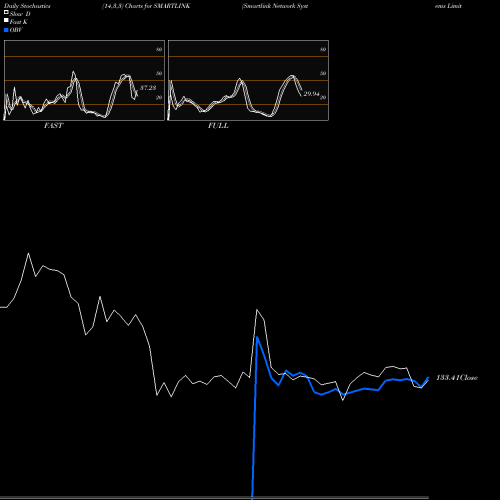Image resolution: width=500 pixels, height=500 pixels.
Task: Click the Smartlink Network Syst title text
Action: click(x=275, y=6)
